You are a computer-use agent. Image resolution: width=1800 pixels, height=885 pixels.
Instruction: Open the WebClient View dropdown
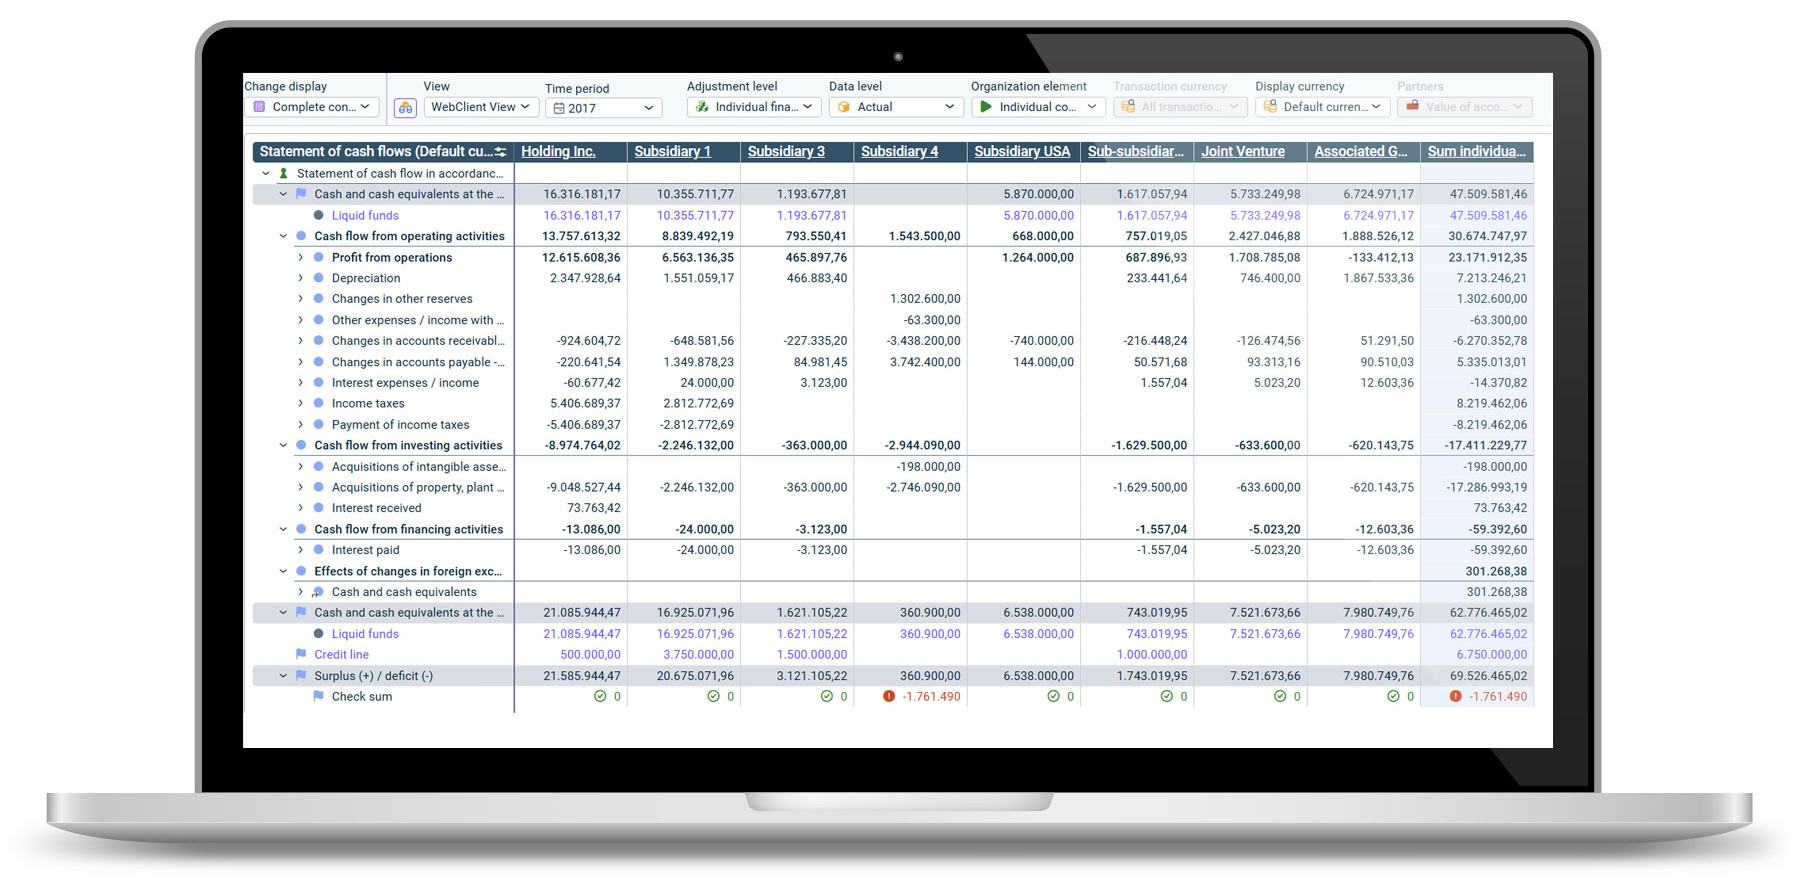click(x=481, y=107)
